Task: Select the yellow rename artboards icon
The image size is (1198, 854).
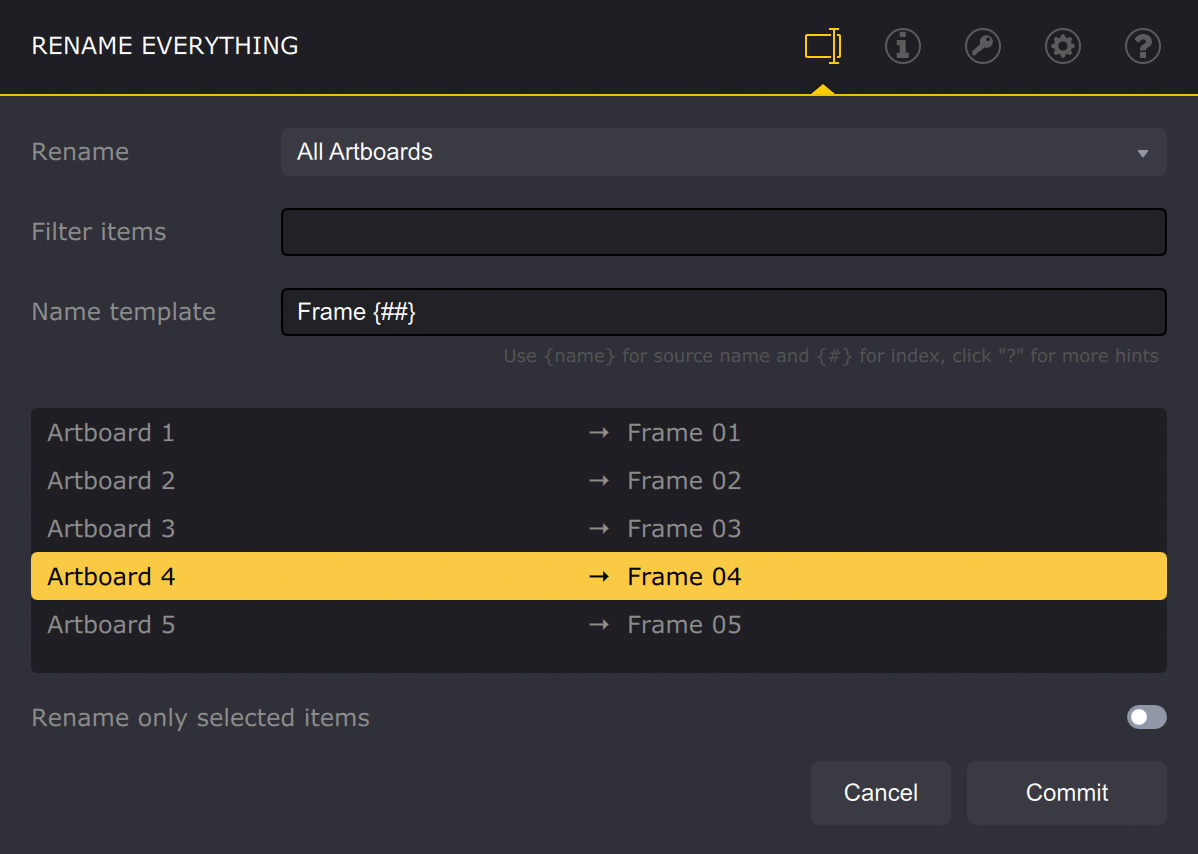Action: tap(822, 46)
